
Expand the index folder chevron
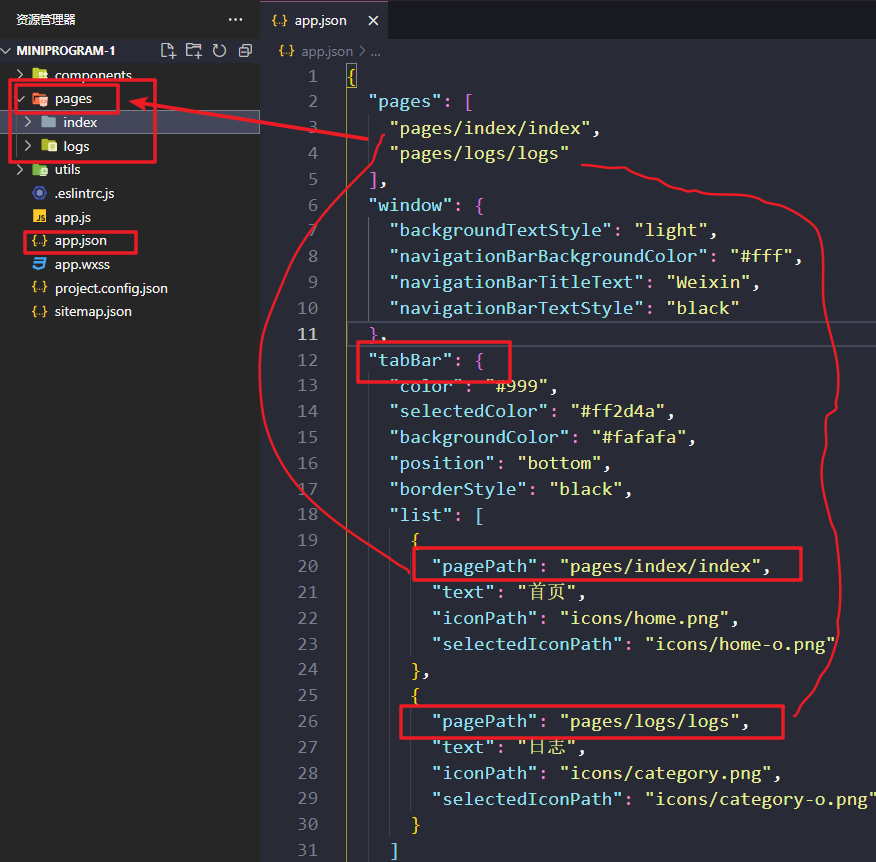[28, 122]
